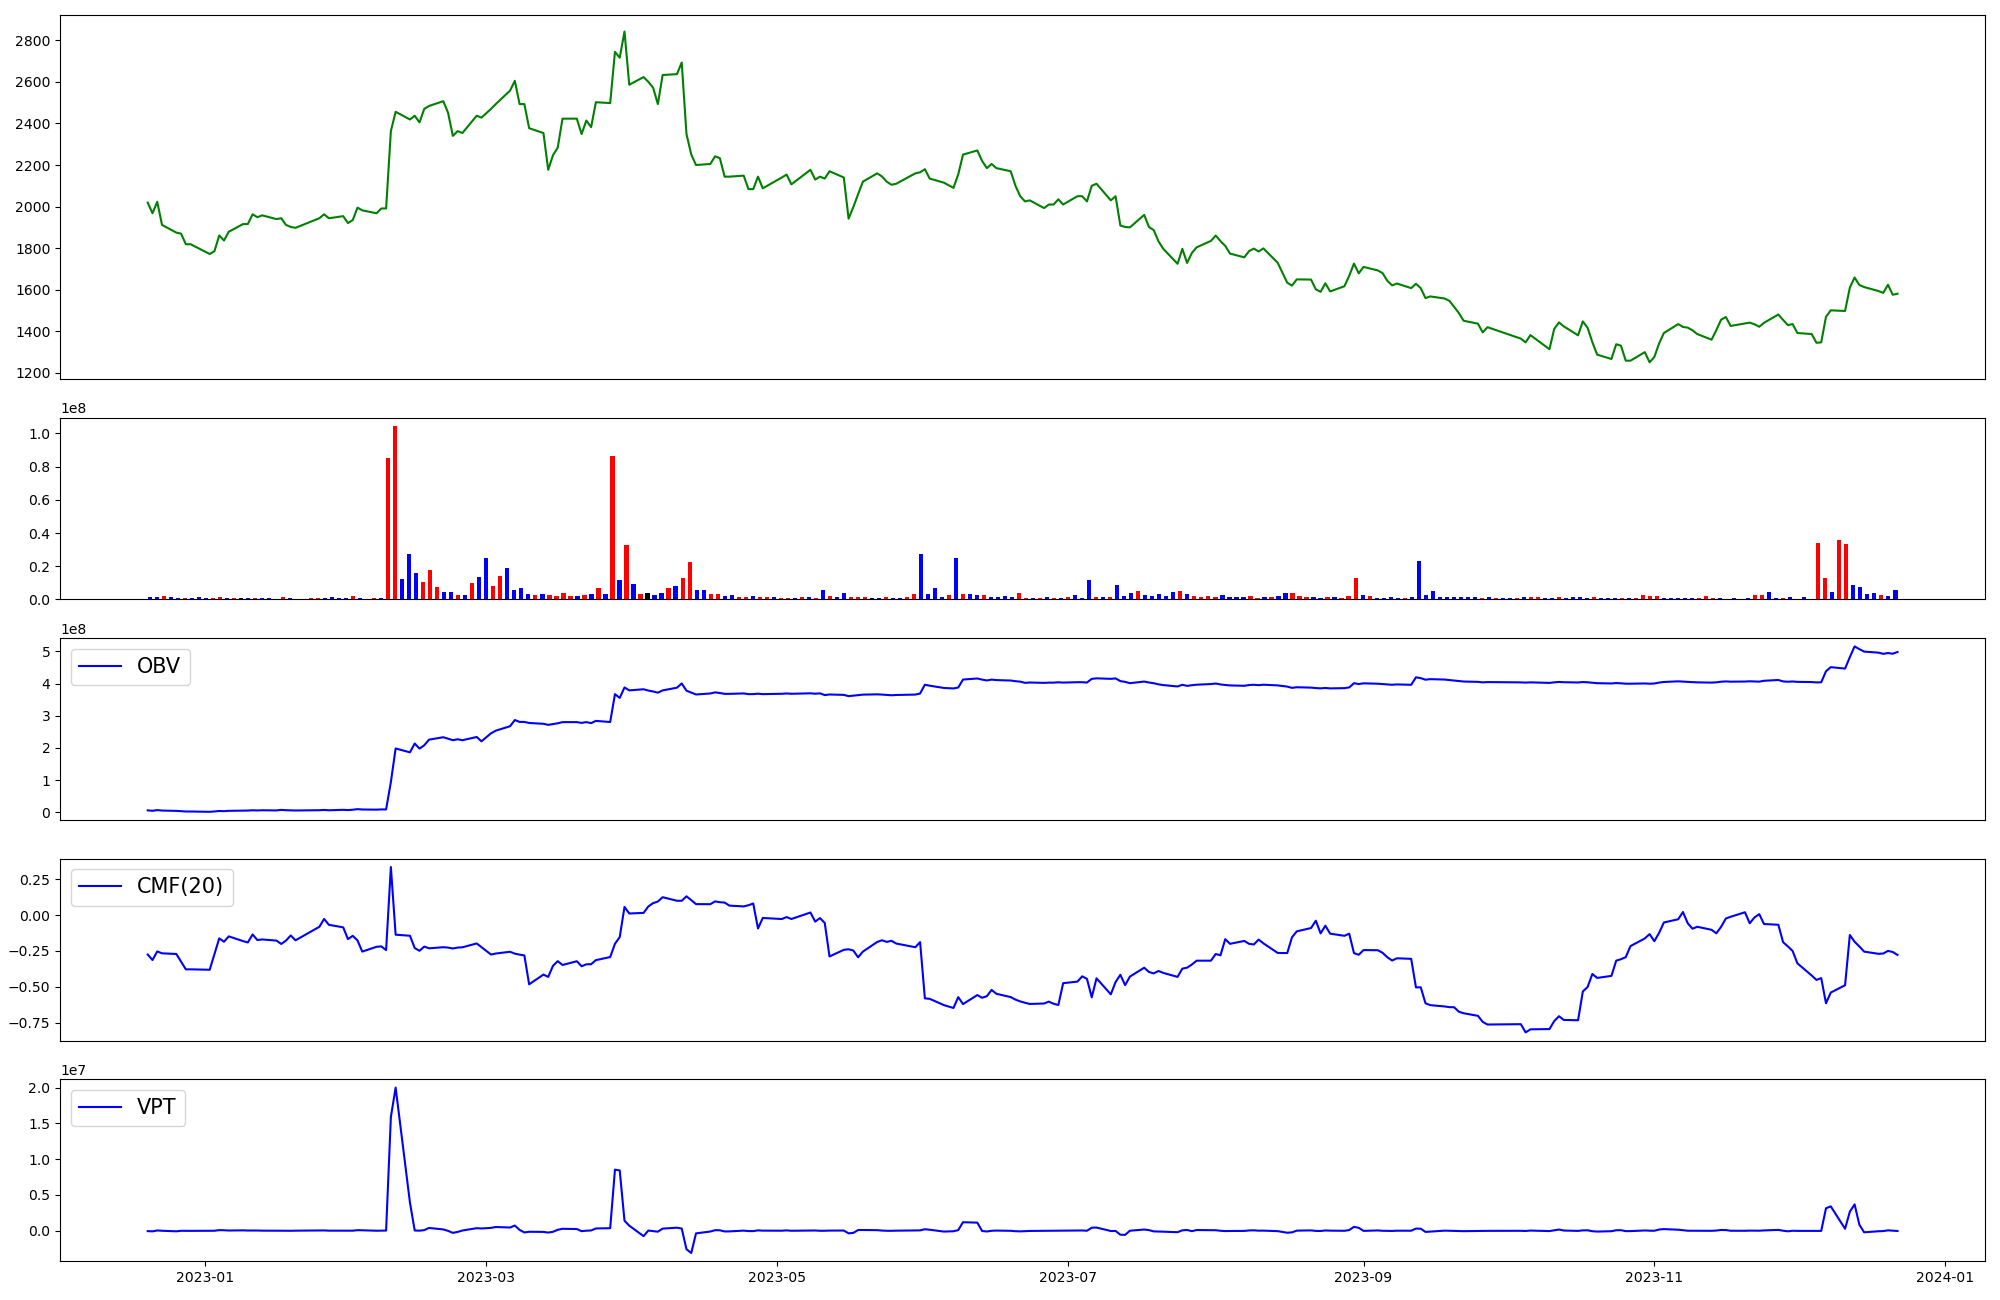This screenshot has height=1300, width=2000.
Task: Click the blue line sample in VPT legend
Action: click(x=100, y=1108)
